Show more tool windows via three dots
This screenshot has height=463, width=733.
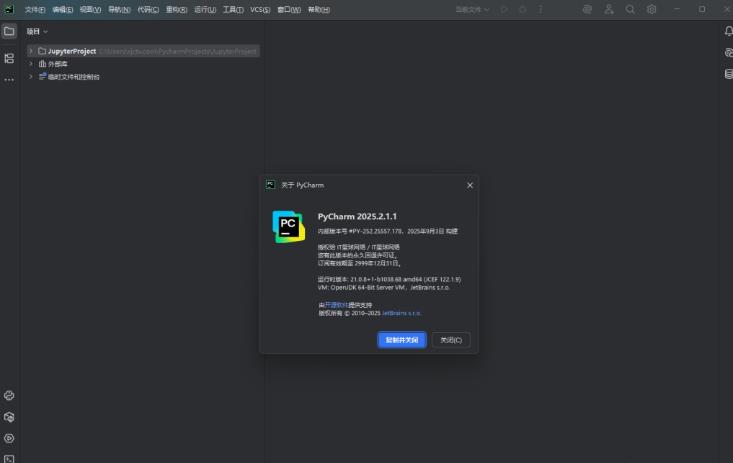[9, 80]
